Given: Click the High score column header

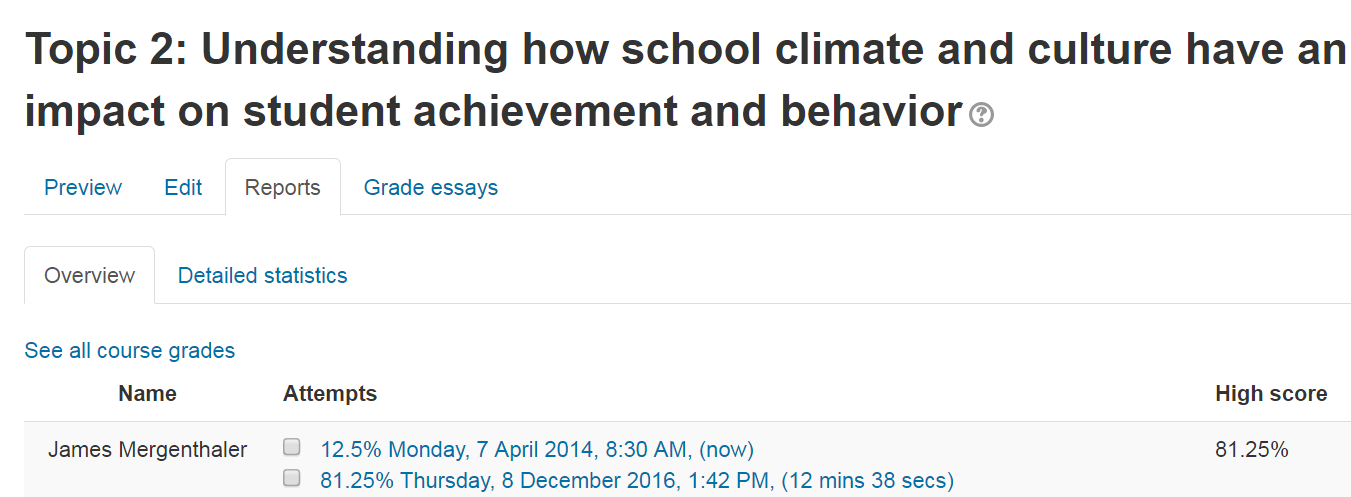Looking at the screenshot, I should click(1271, 394).
